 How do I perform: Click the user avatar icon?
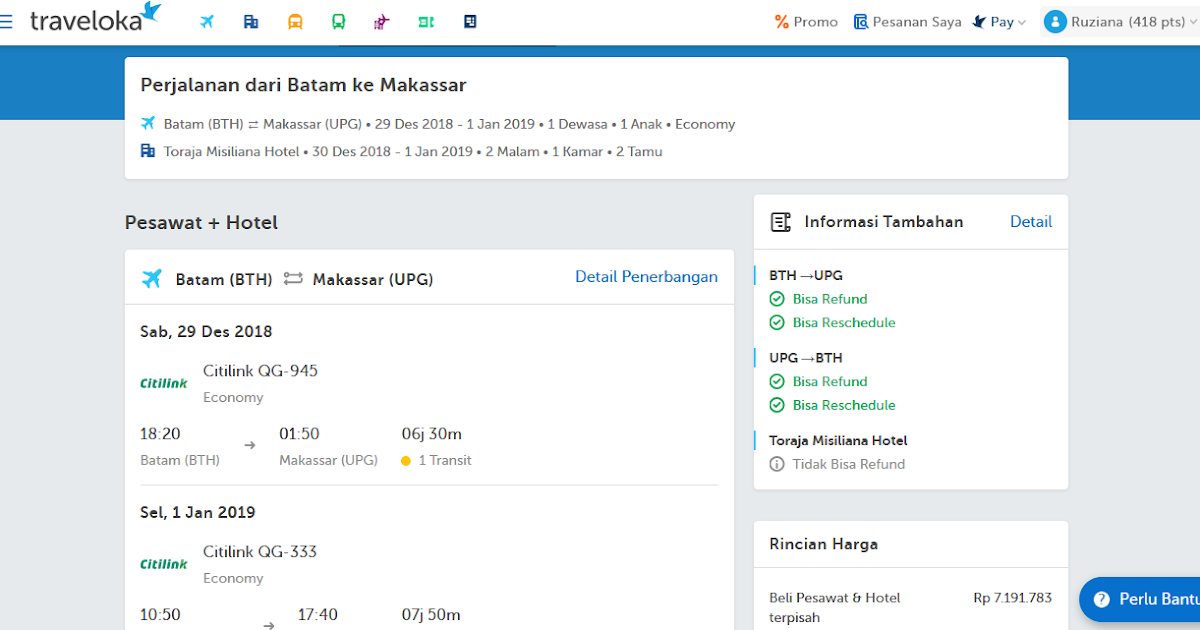click(x=1055, y=22)
